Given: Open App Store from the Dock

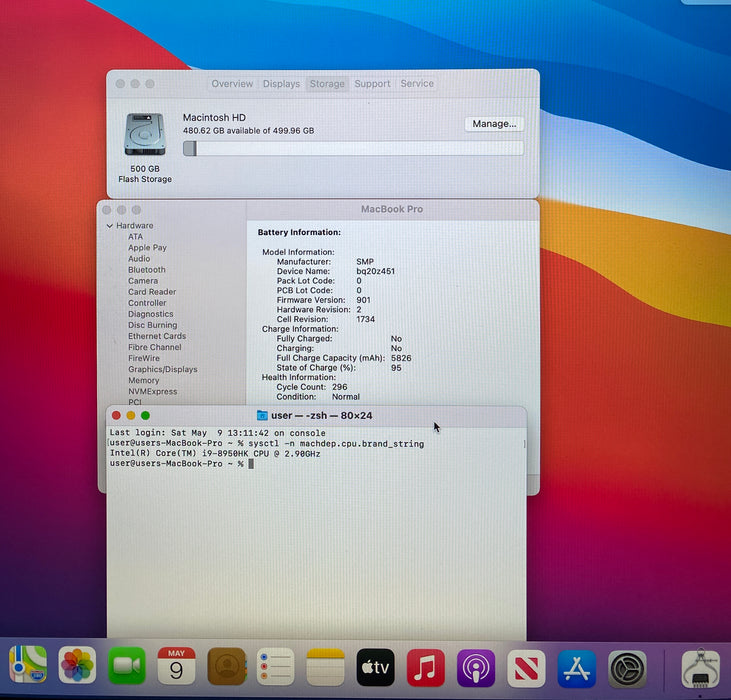Looking at the screenshot, I should pos(577,669).
